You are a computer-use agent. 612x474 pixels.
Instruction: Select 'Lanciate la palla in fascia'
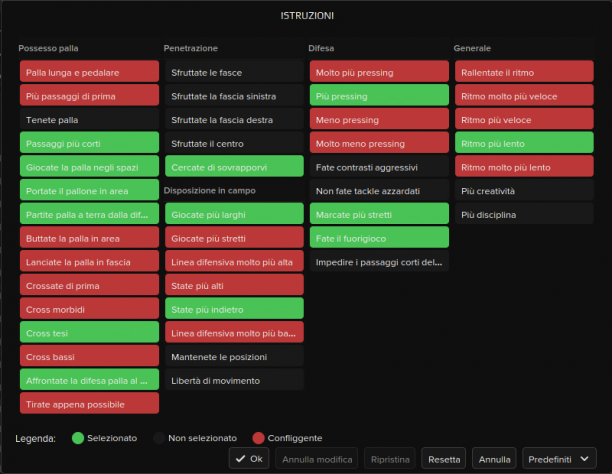(89, 261)
